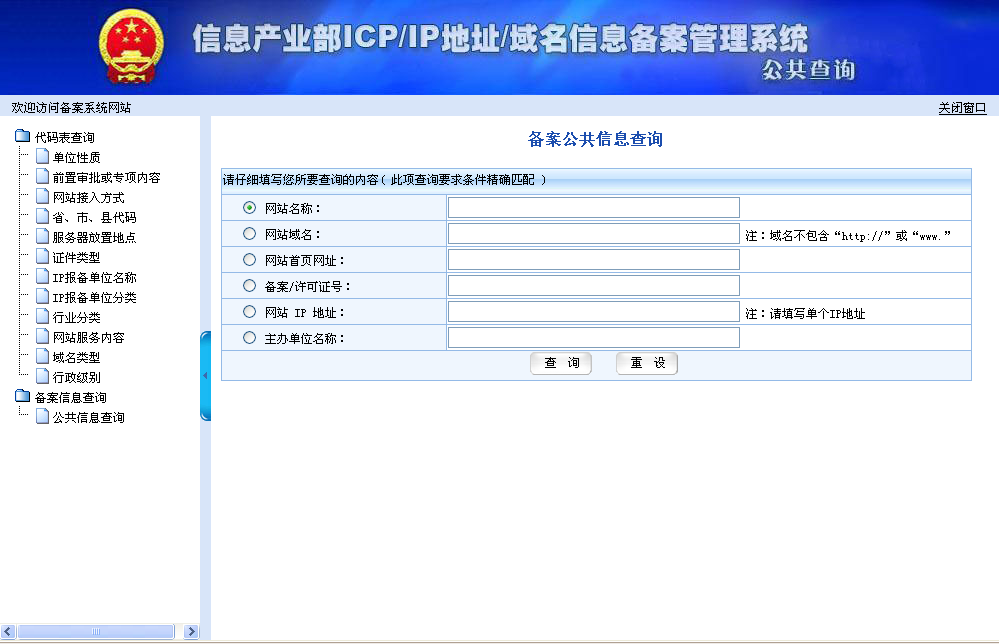Screen dimensions: 1001x644
Task: Click the document icon beside 网站服务内容
Action: (43, 336)
